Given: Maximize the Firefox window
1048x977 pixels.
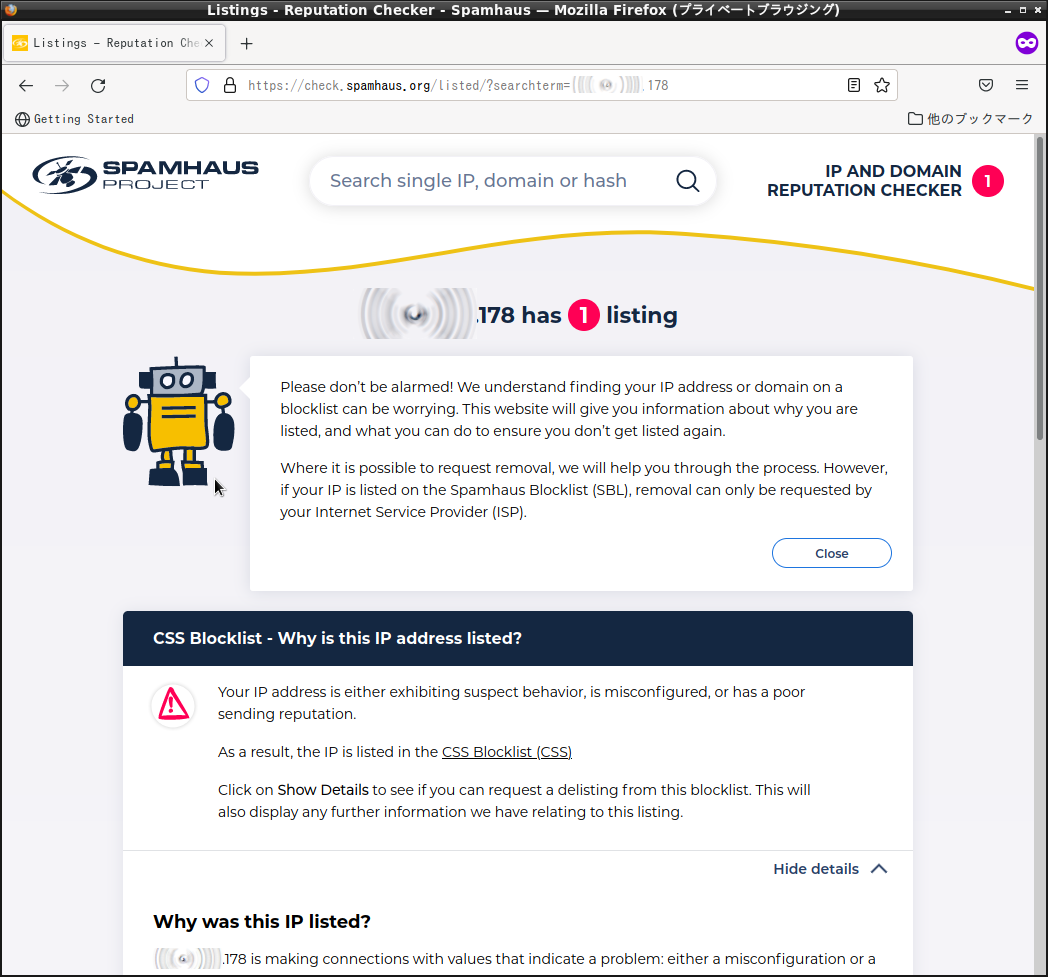Looking at the screenshot, I should pos(1023,10).
